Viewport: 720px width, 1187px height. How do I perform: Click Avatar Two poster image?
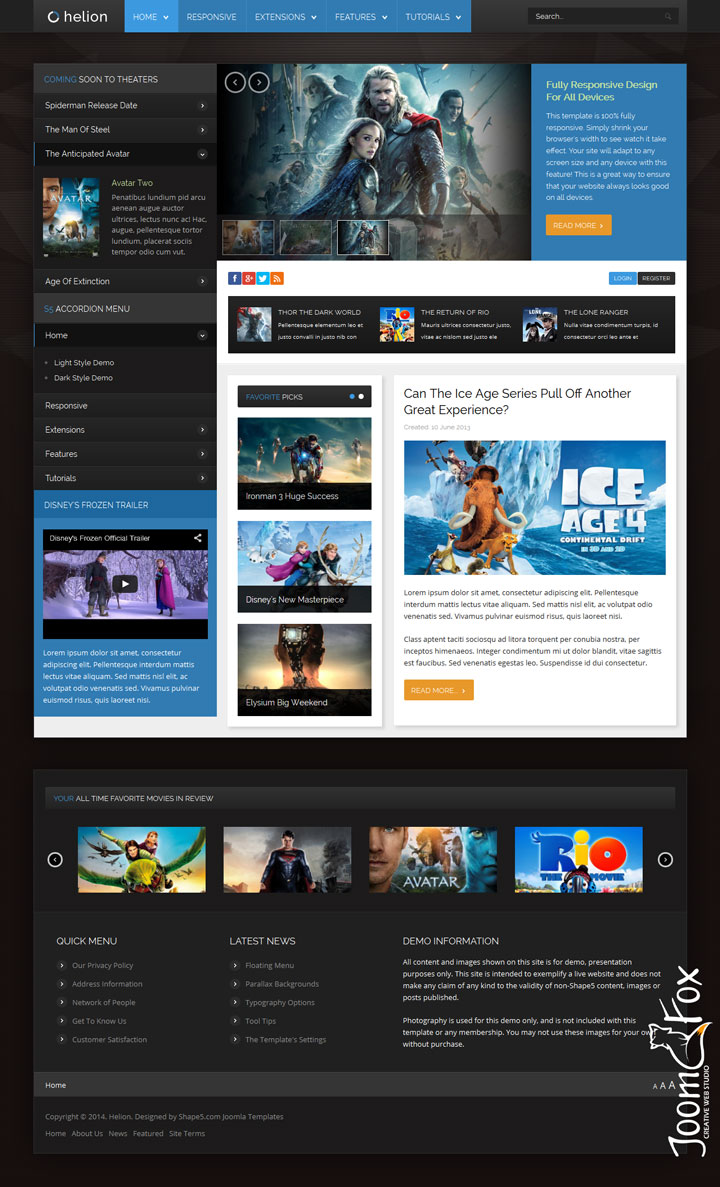(x=71, y=216)
